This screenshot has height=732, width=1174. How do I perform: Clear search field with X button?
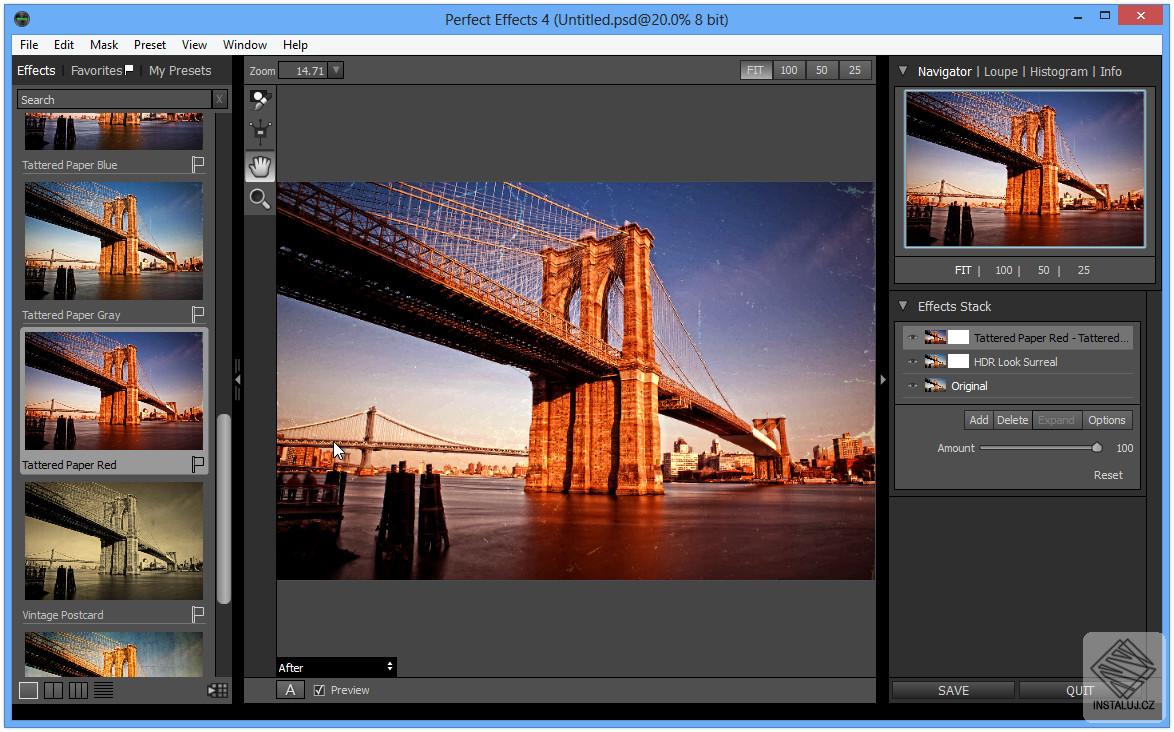219,99
